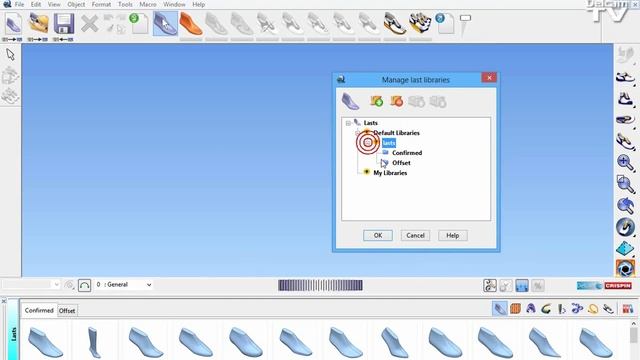Open the Macro menu
This screenshot has height=360, width=640.
[148, 4]
